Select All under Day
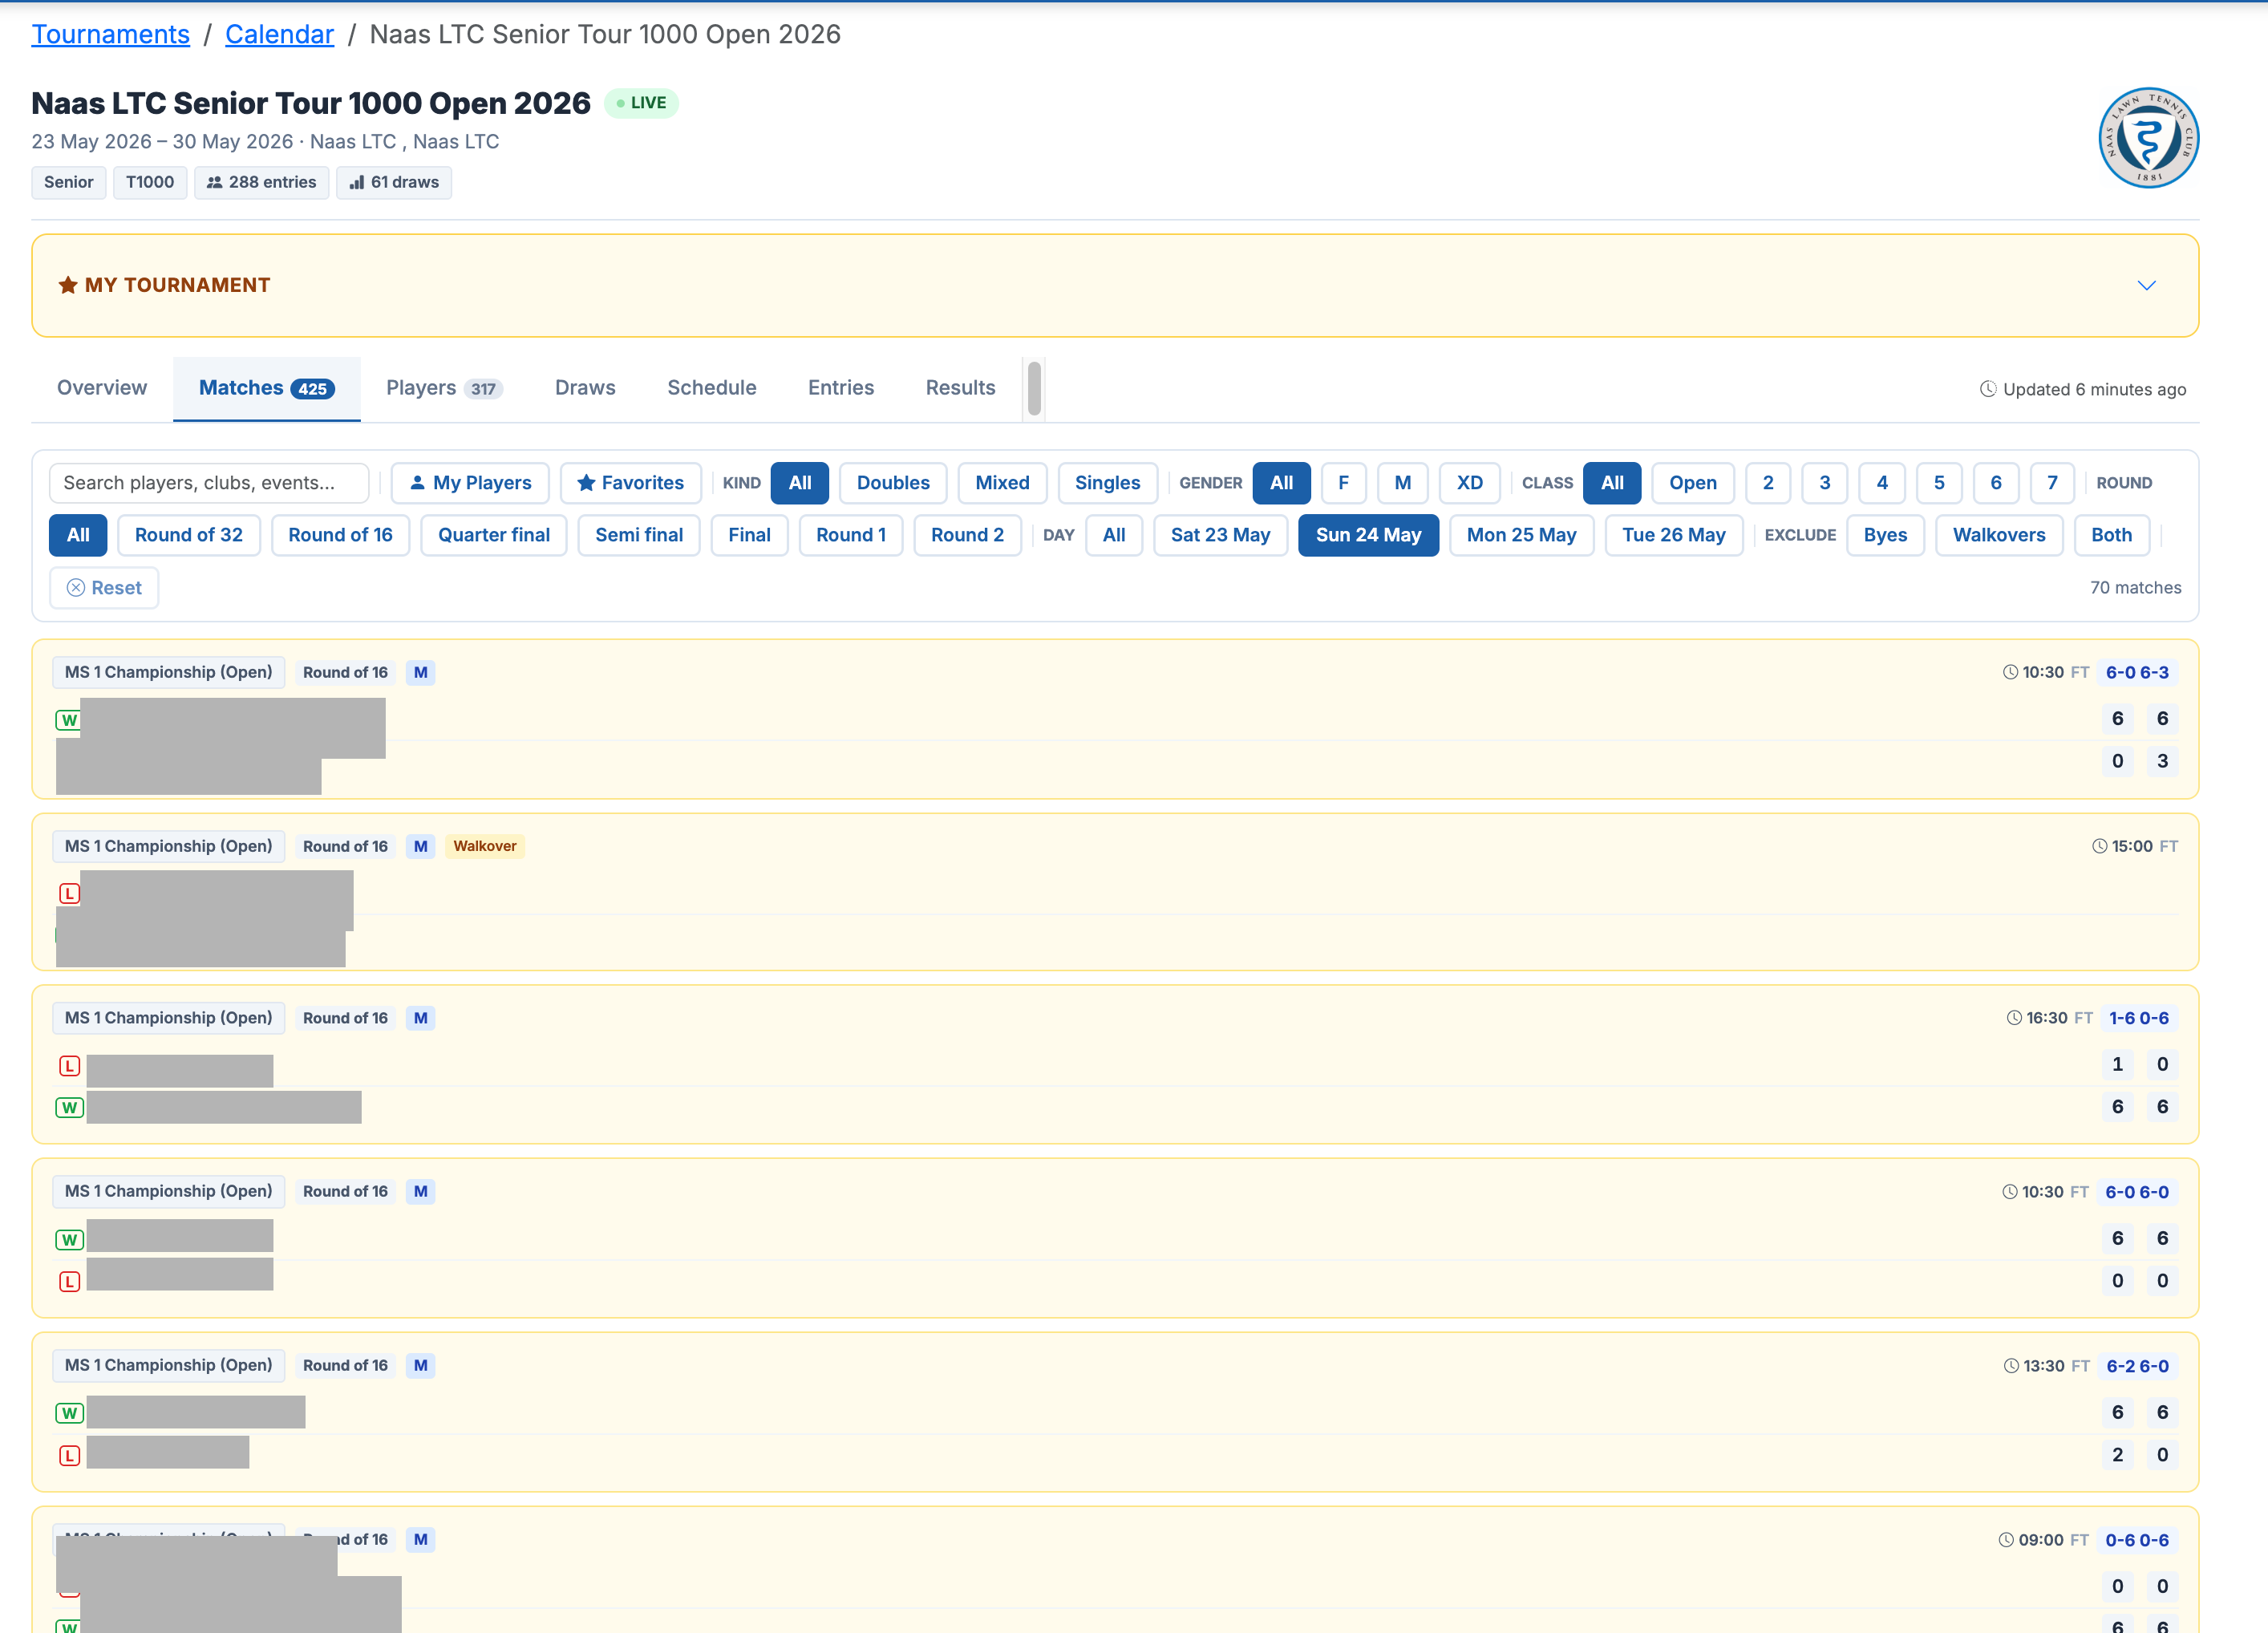This screenshot has width=2268, height=1633. tap(1114, 535)
